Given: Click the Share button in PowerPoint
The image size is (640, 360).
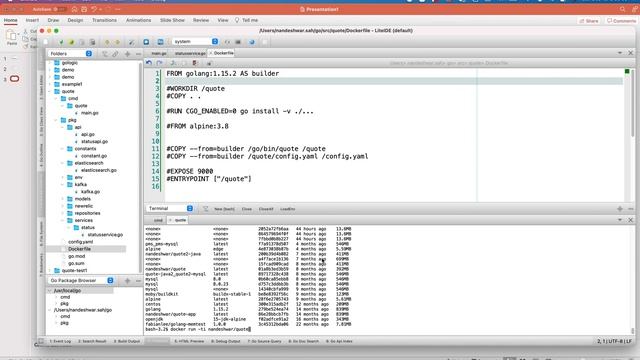Looking at the screenshot, I should point(589,20).
